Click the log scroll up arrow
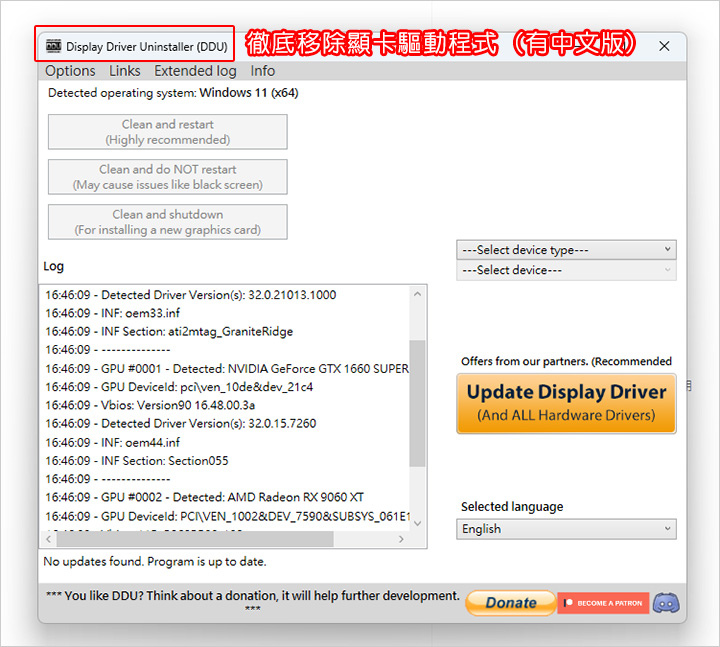720x647 pixels. coord(417,294)
